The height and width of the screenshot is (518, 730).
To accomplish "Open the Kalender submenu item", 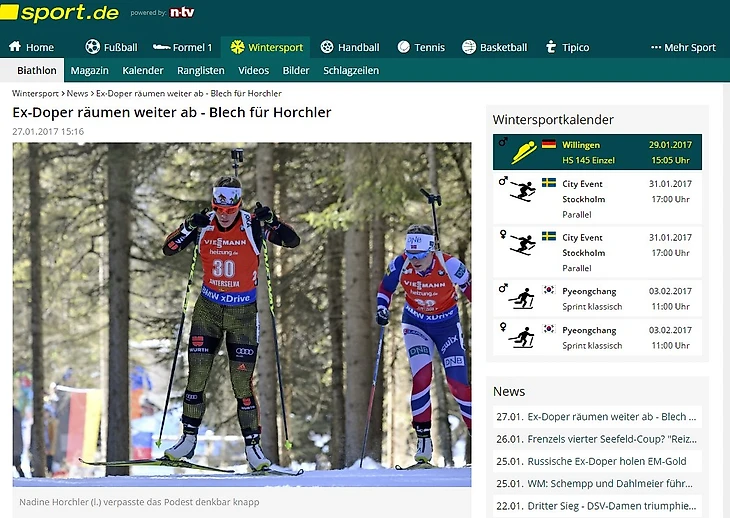I will click(x=142, y=71).
